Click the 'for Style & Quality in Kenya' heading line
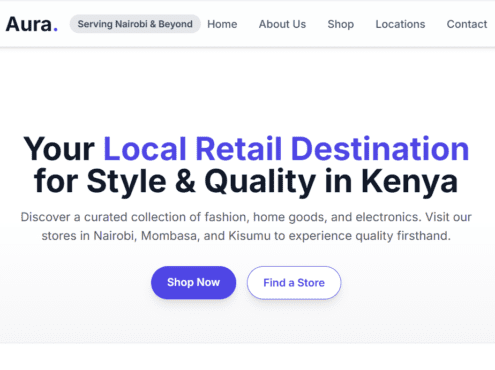This screenshot has height=370, width=495. click(x=246, y=182)
